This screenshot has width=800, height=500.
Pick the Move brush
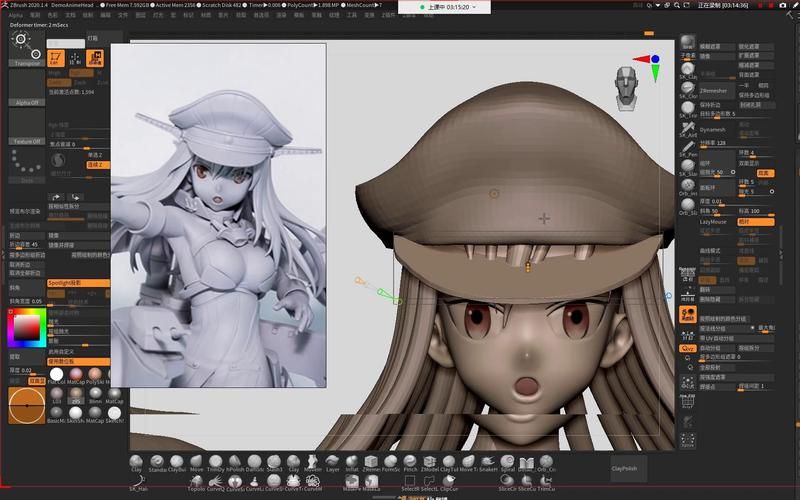click(x=196, y=463)
